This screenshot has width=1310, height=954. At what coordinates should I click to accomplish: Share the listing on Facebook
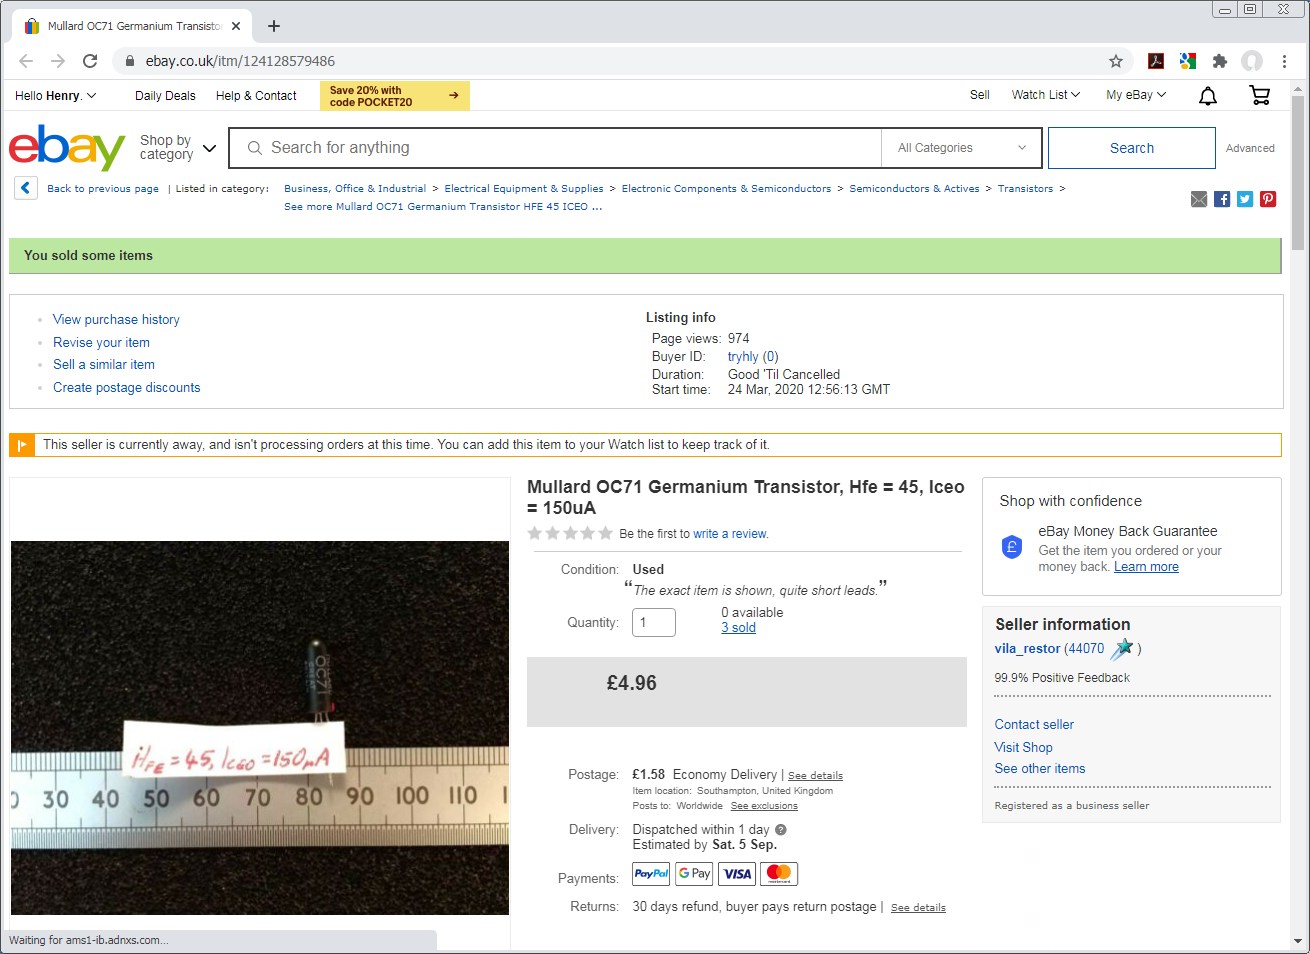coord(1222,199)
